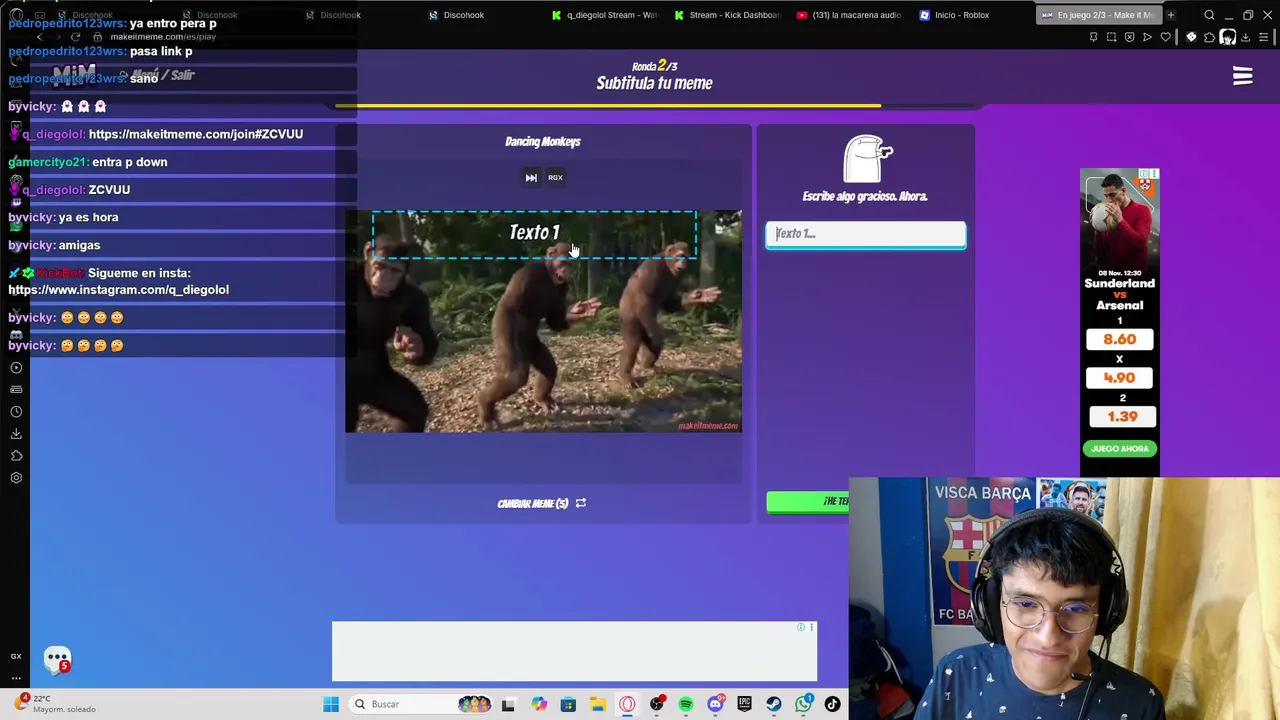Click the browser downloads arrow in toolbar

pos(1245,37)
